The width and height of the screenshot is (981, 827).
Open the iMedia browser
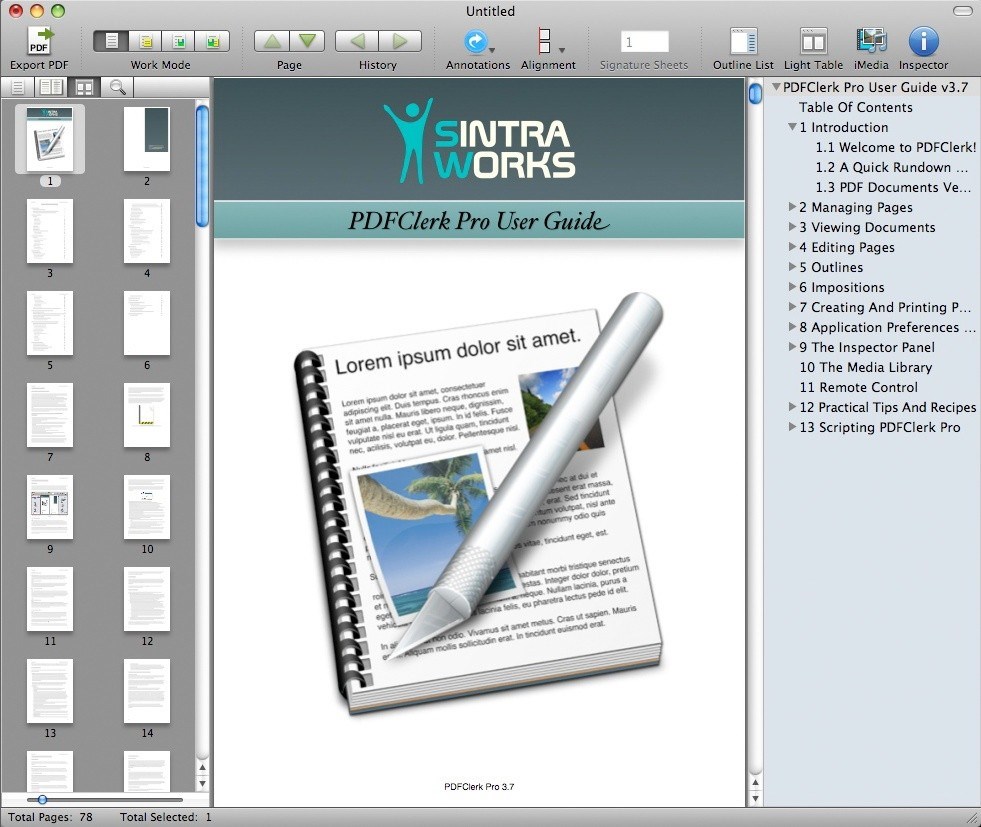(871, 42)
